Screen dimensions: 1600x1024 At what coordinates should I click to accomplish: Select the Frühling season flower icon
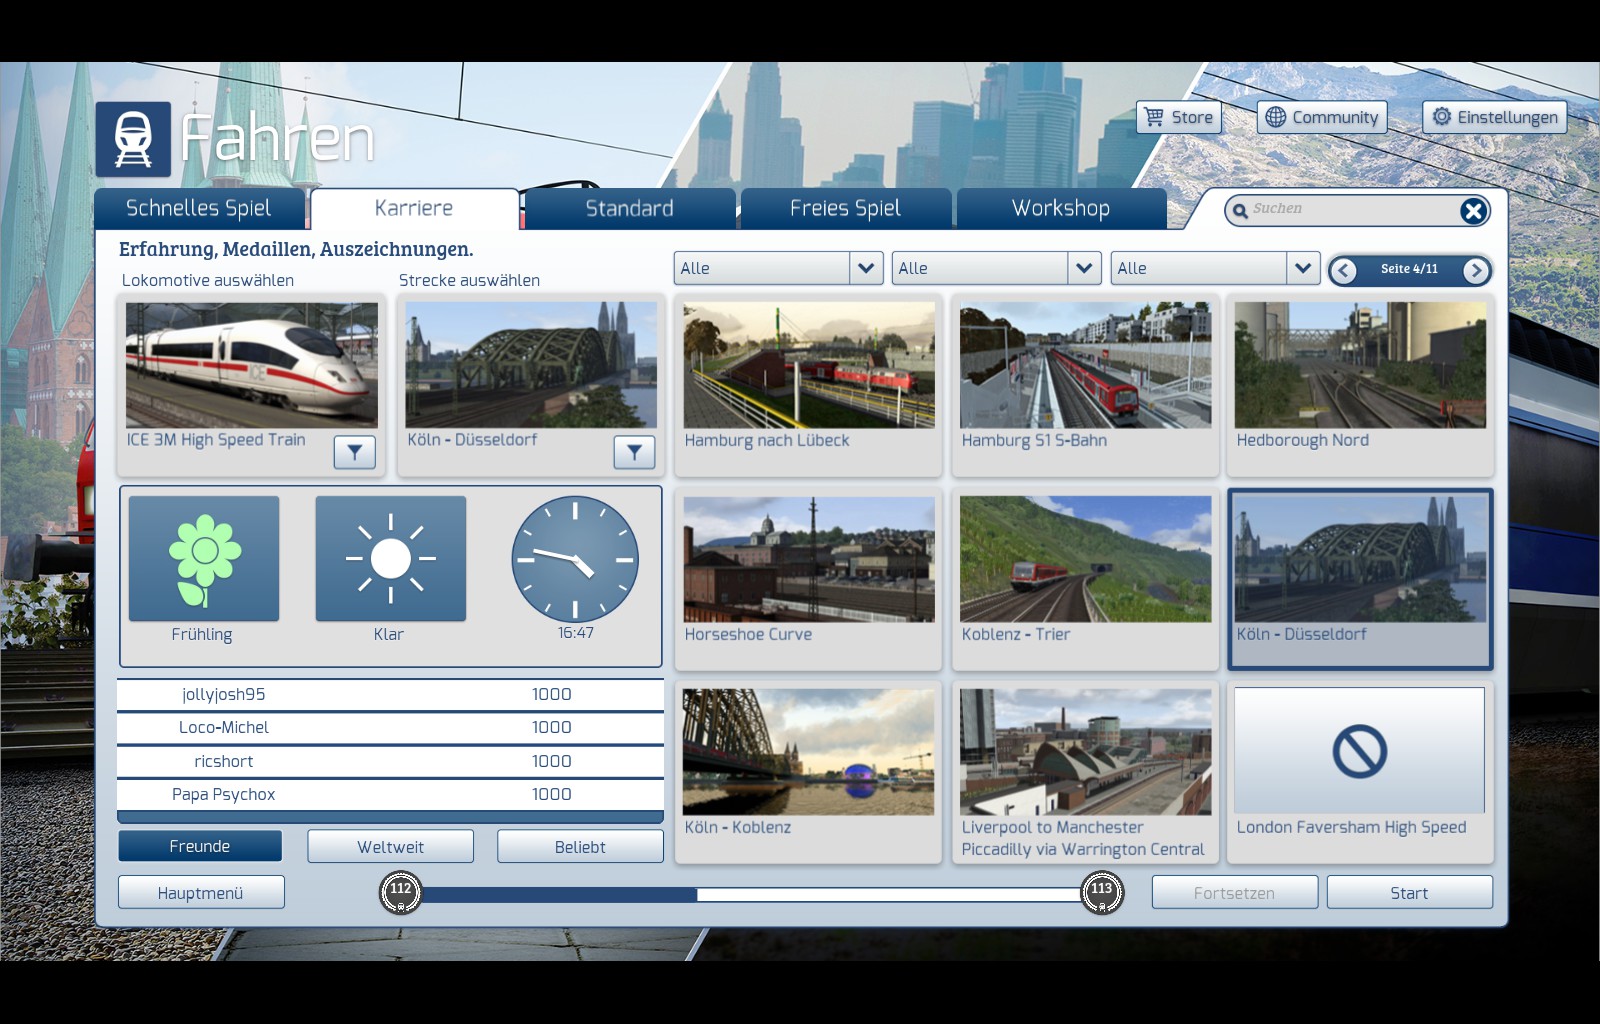pos(204,558)
